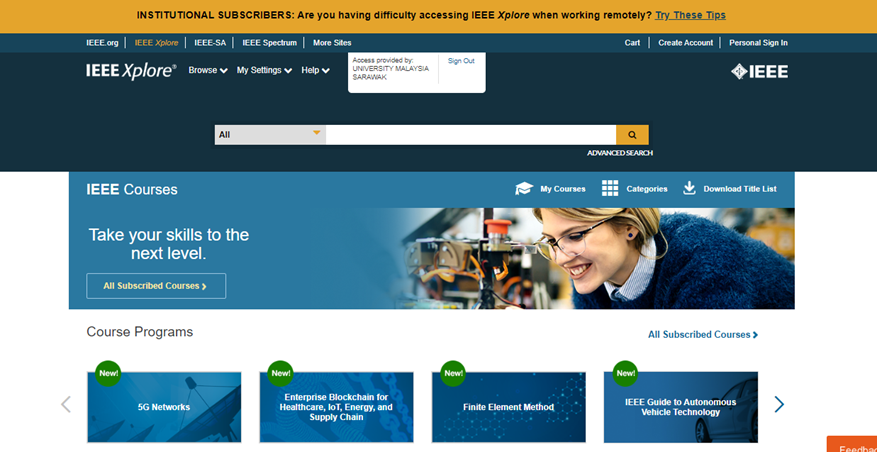Image resolution: width=877 pixels, height=452 pixels.
Task: Open the Cart link
Action: [633, 43]
